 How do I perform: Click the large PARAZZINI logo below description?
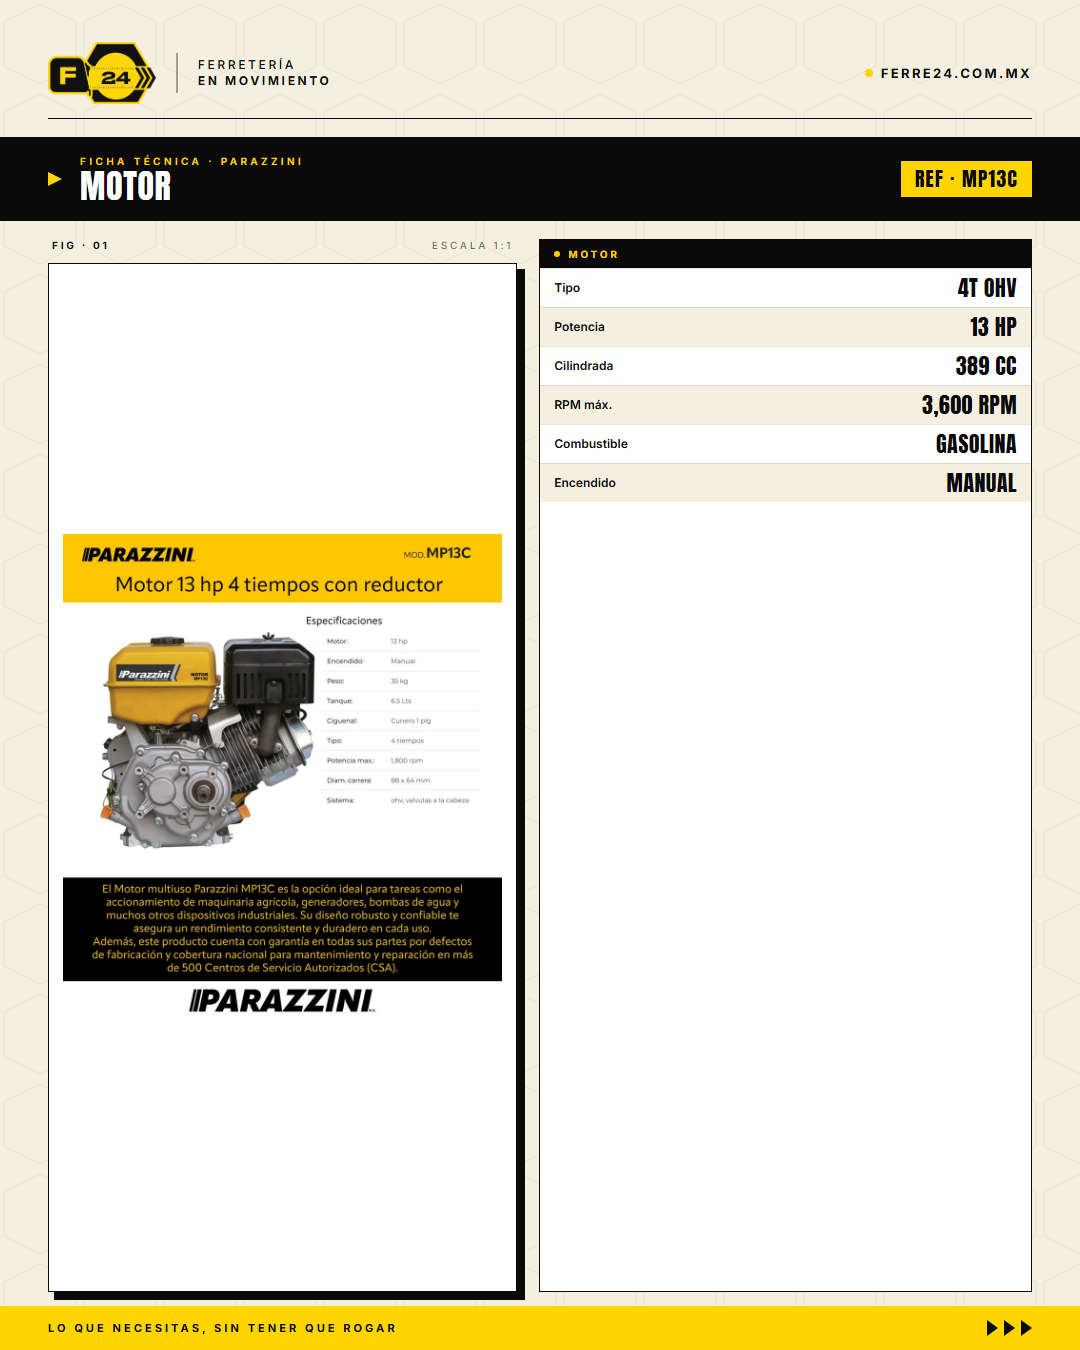(283, 1001)
